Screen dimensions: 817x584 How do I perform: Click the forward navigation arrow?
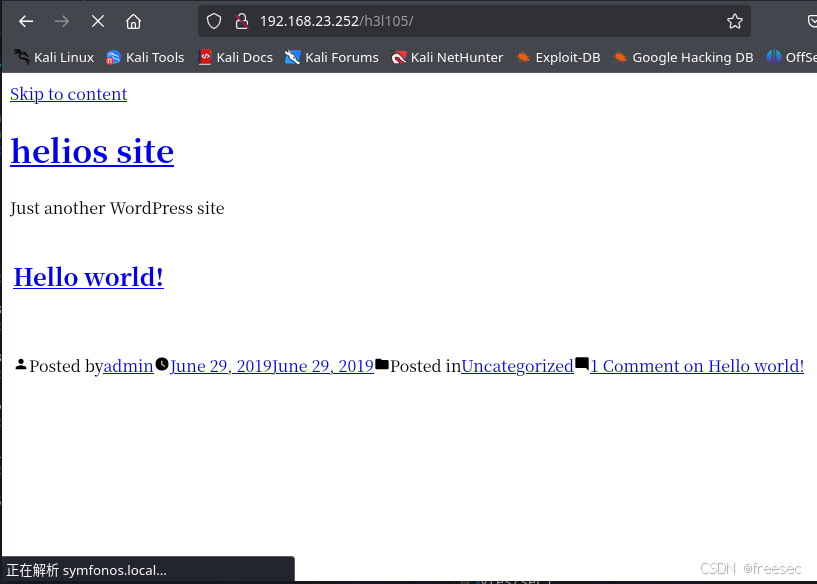pyautogui.click(x=61, y=21)
